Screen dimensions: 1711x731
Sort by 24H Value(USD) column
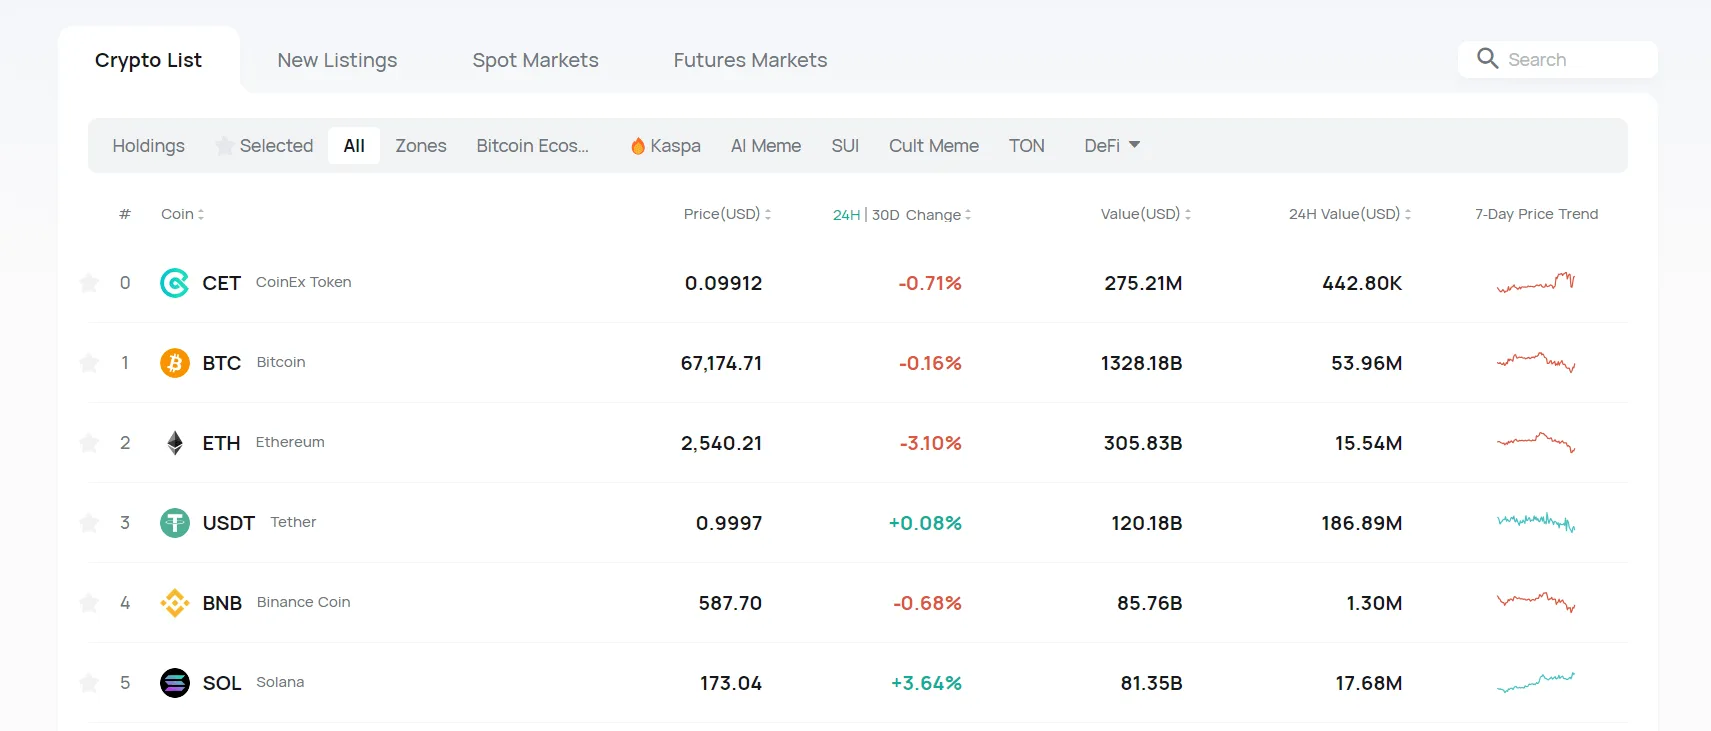point(1350,214)
